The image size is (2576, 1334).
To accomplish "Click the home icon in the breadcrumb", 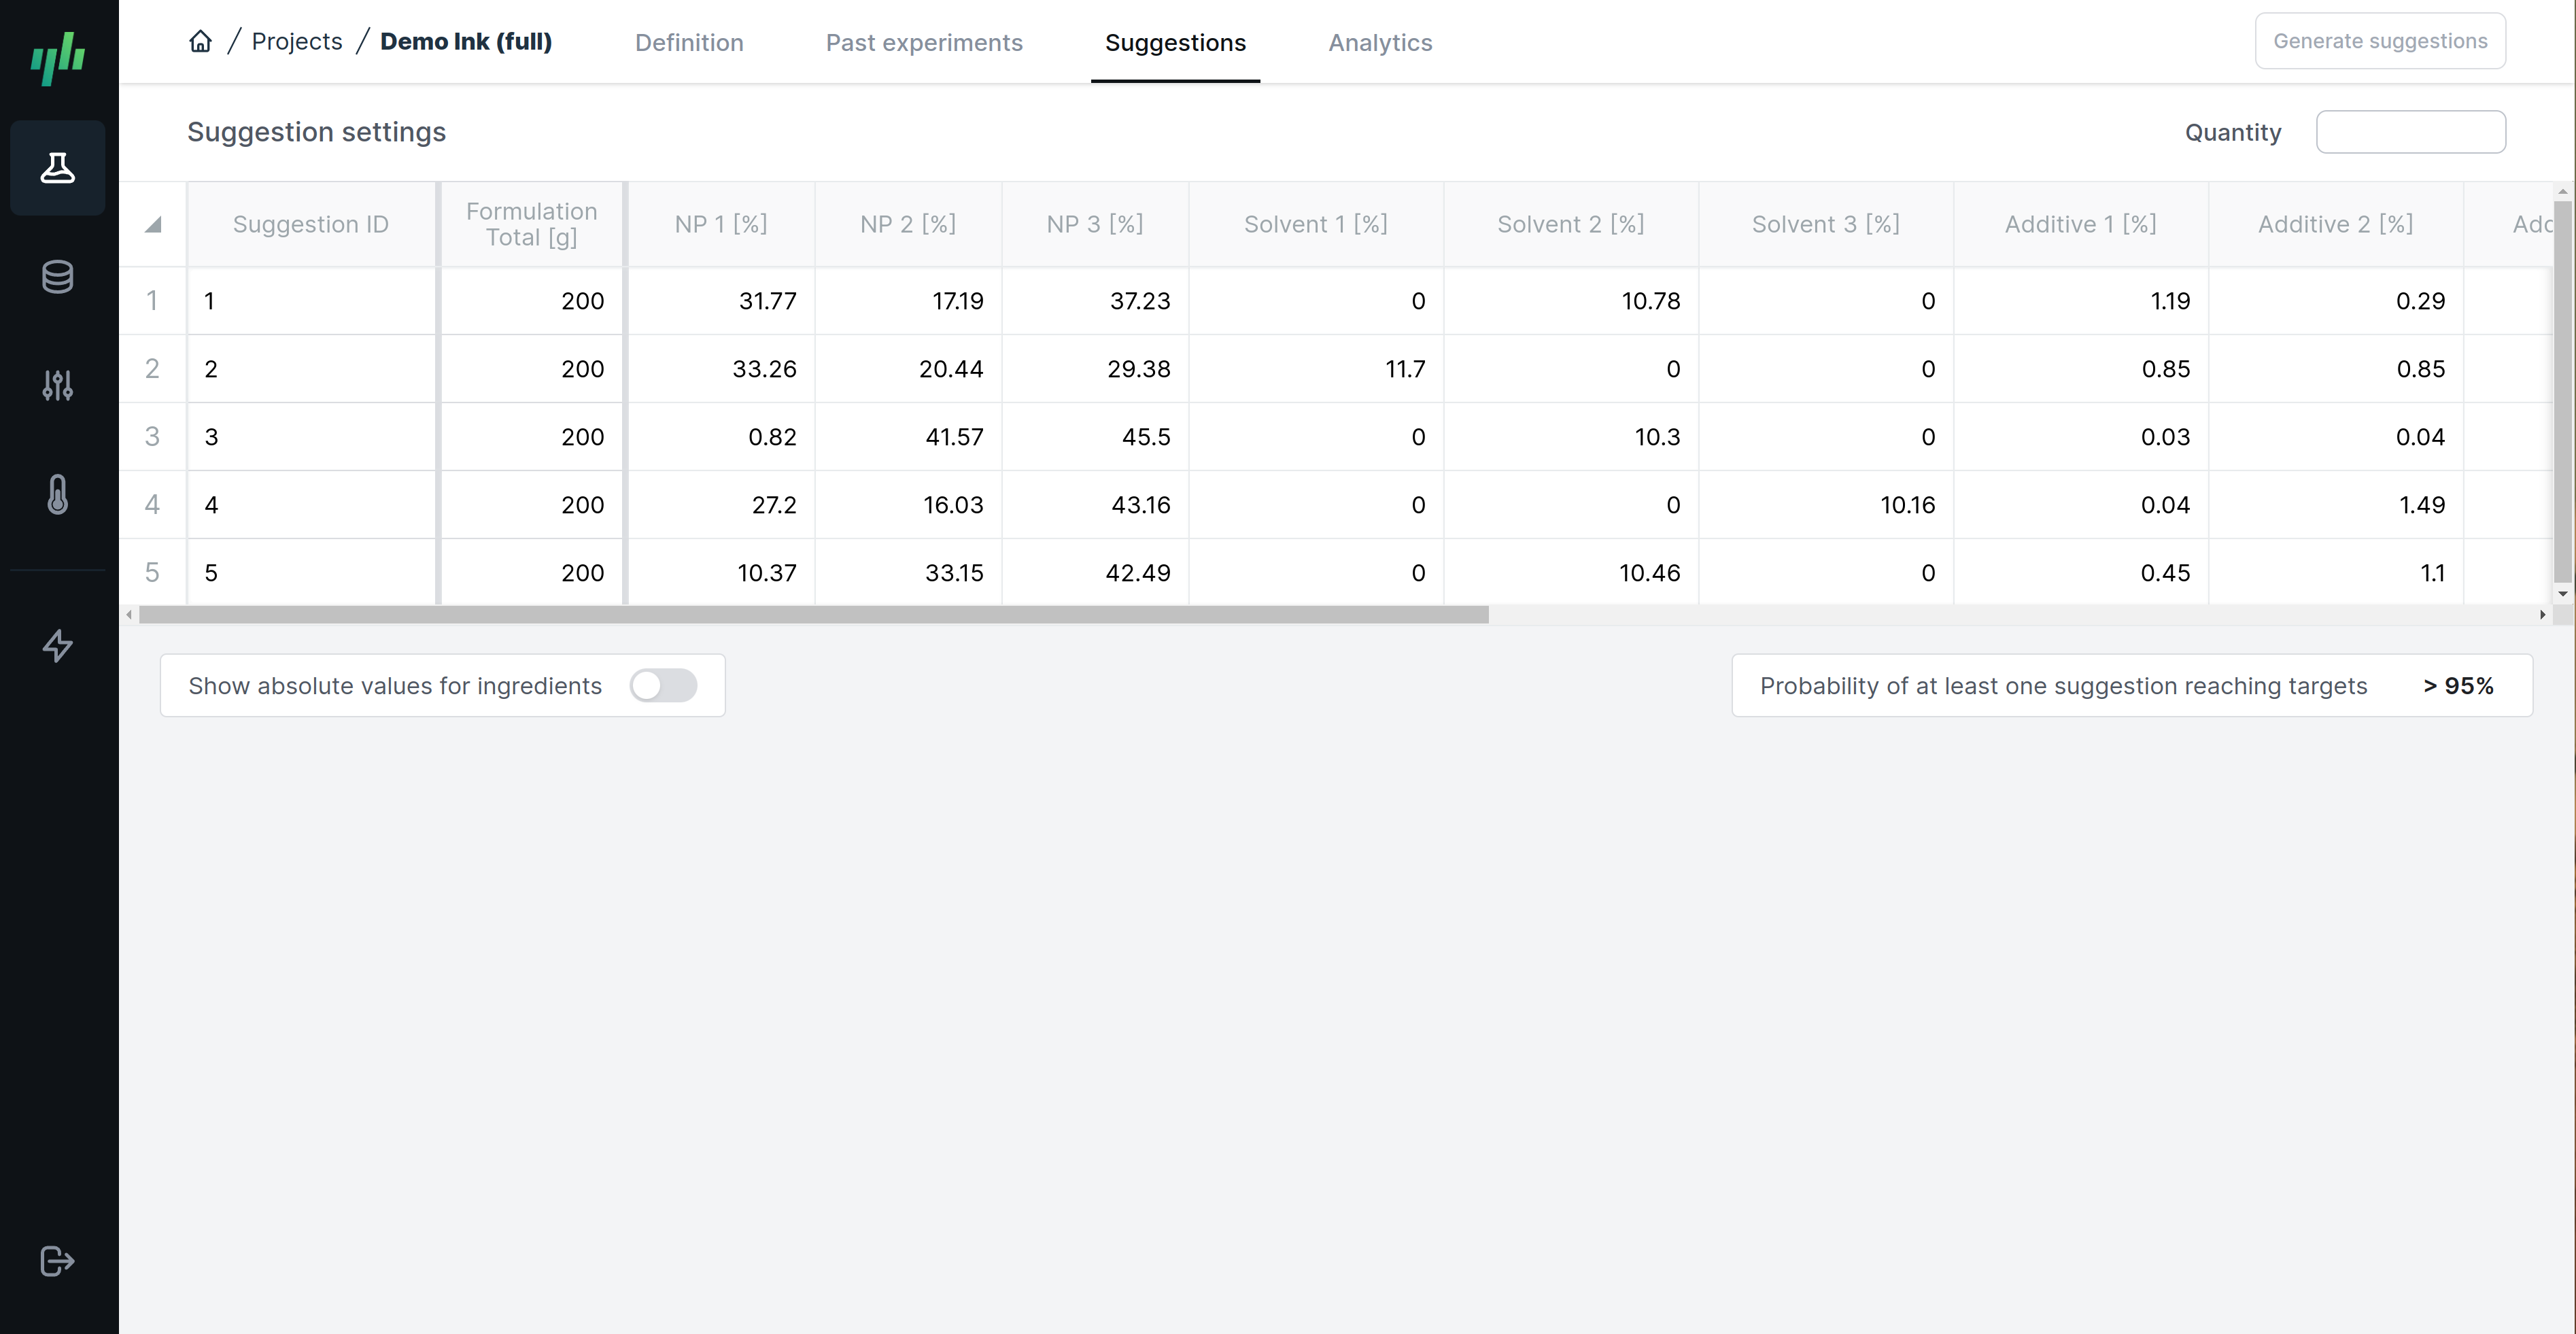I will (200, 40).
